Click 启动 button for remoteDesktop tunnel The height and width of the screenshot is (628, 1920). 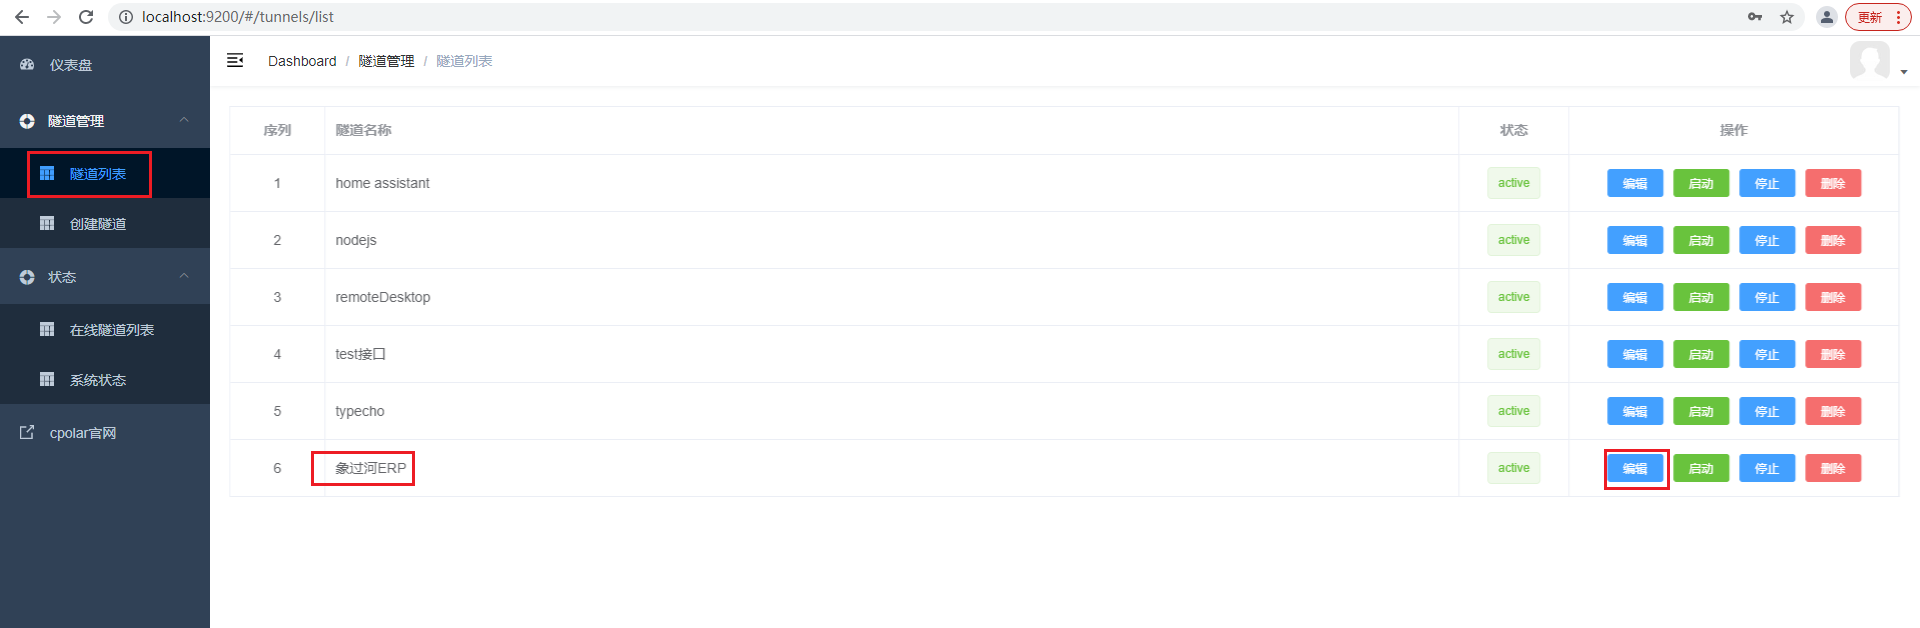point(1701,297)
